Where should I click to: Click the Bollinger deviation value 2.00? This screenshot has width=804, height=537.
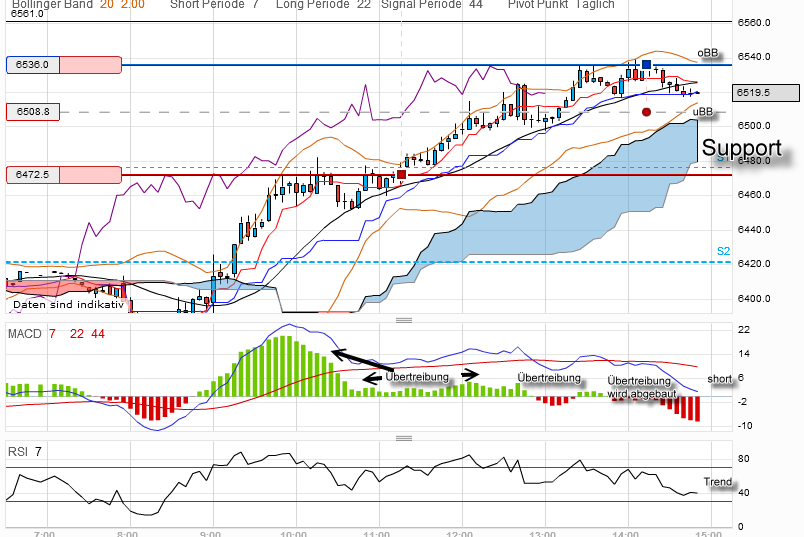(133, 4)
